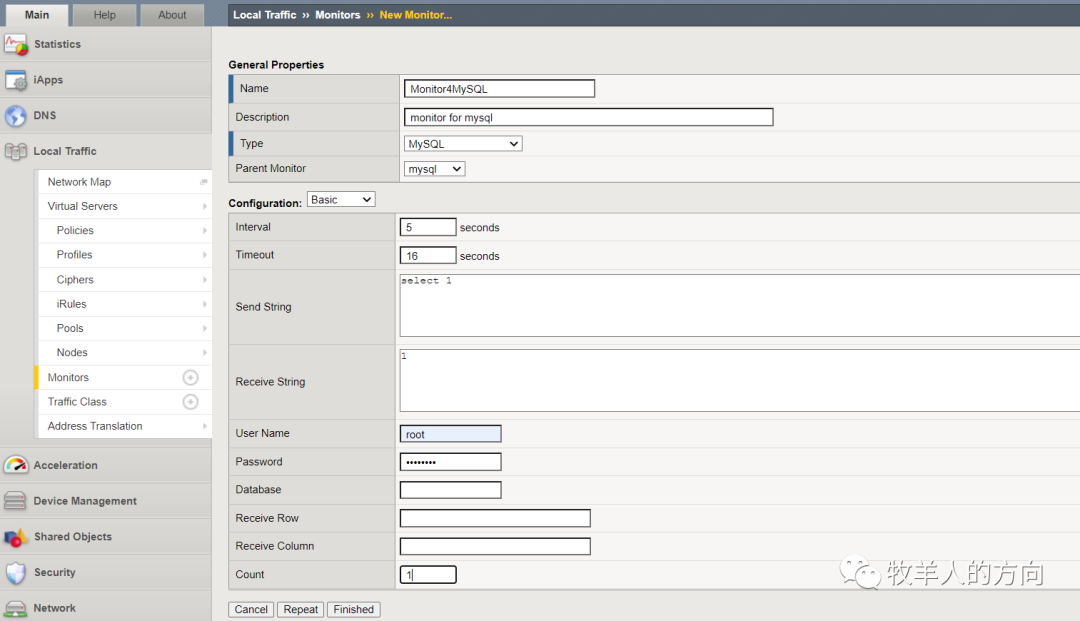Open the Parent Monitor dropdown
Screen dimensions: 1080x621
coord(434,169)
